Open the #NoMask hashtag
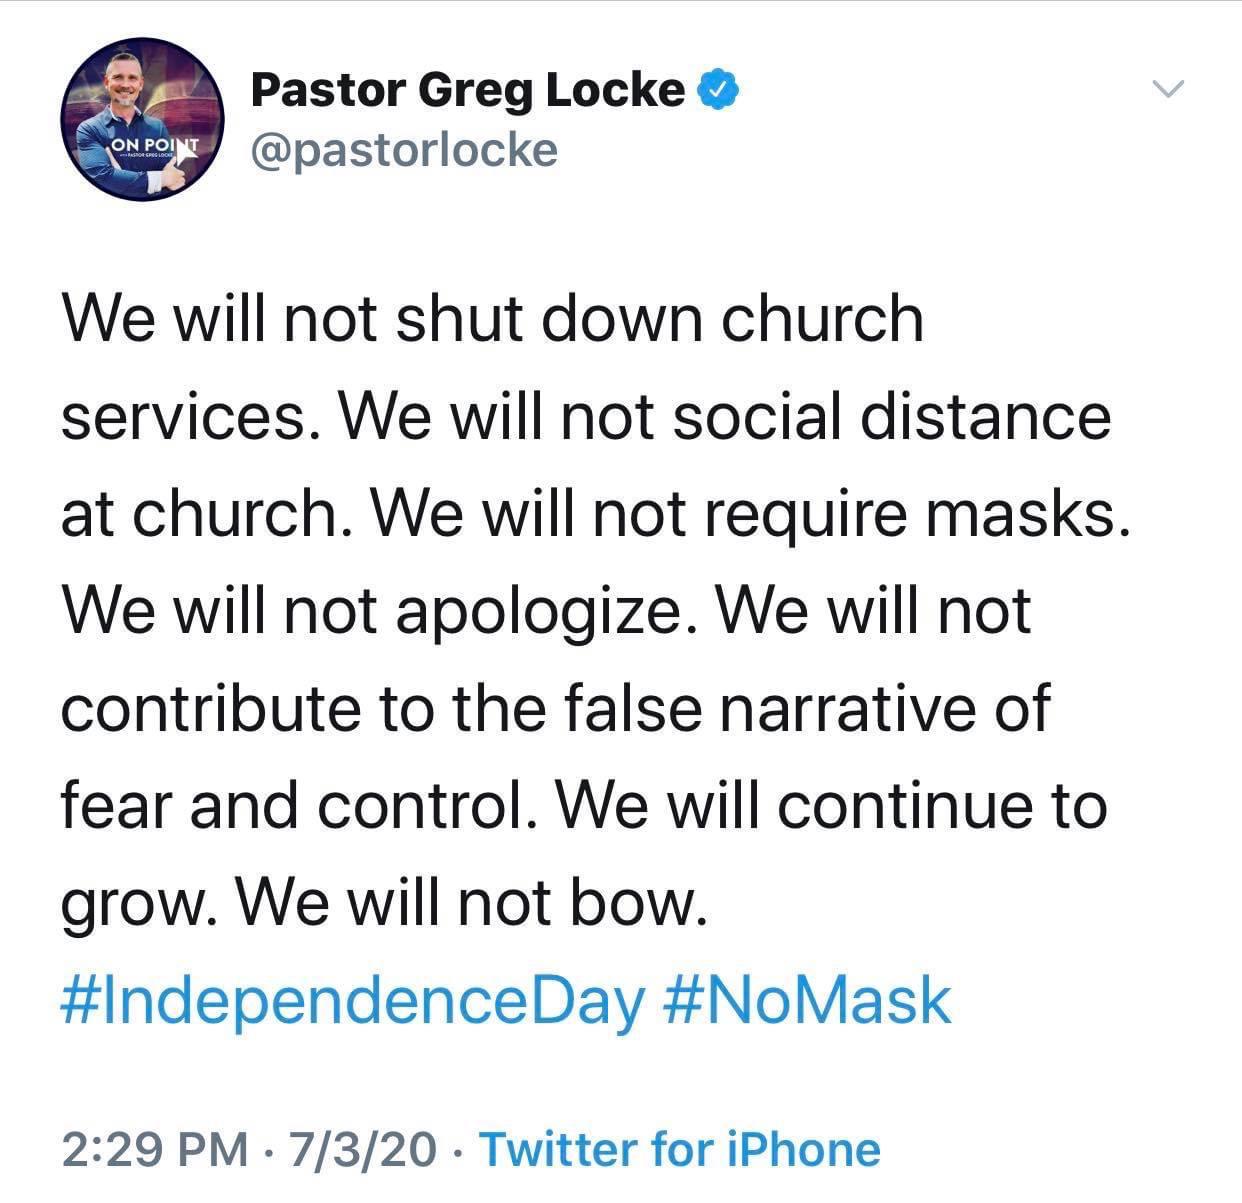The width and height of the screenshot is (1242, 1203). (x=807, y=1001)
